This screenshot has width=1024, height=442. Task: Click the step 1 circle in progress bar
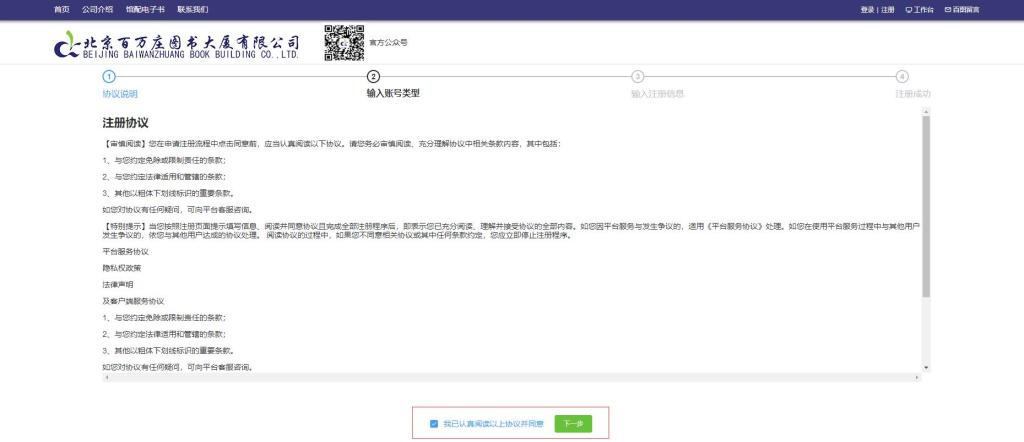(x=109, y=76)
